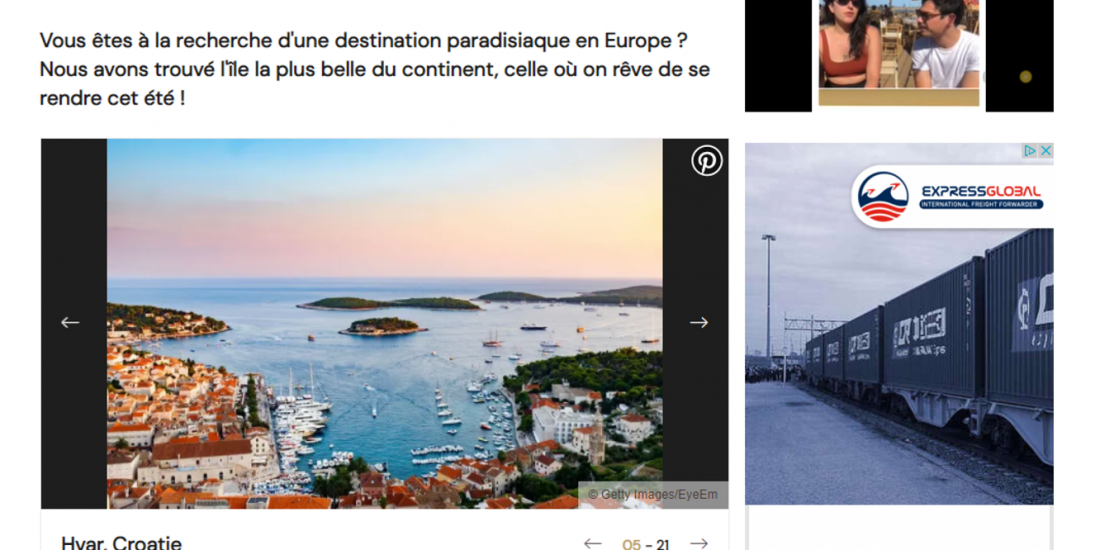Select the Hvar, Croatie caption title

point(121,543)
